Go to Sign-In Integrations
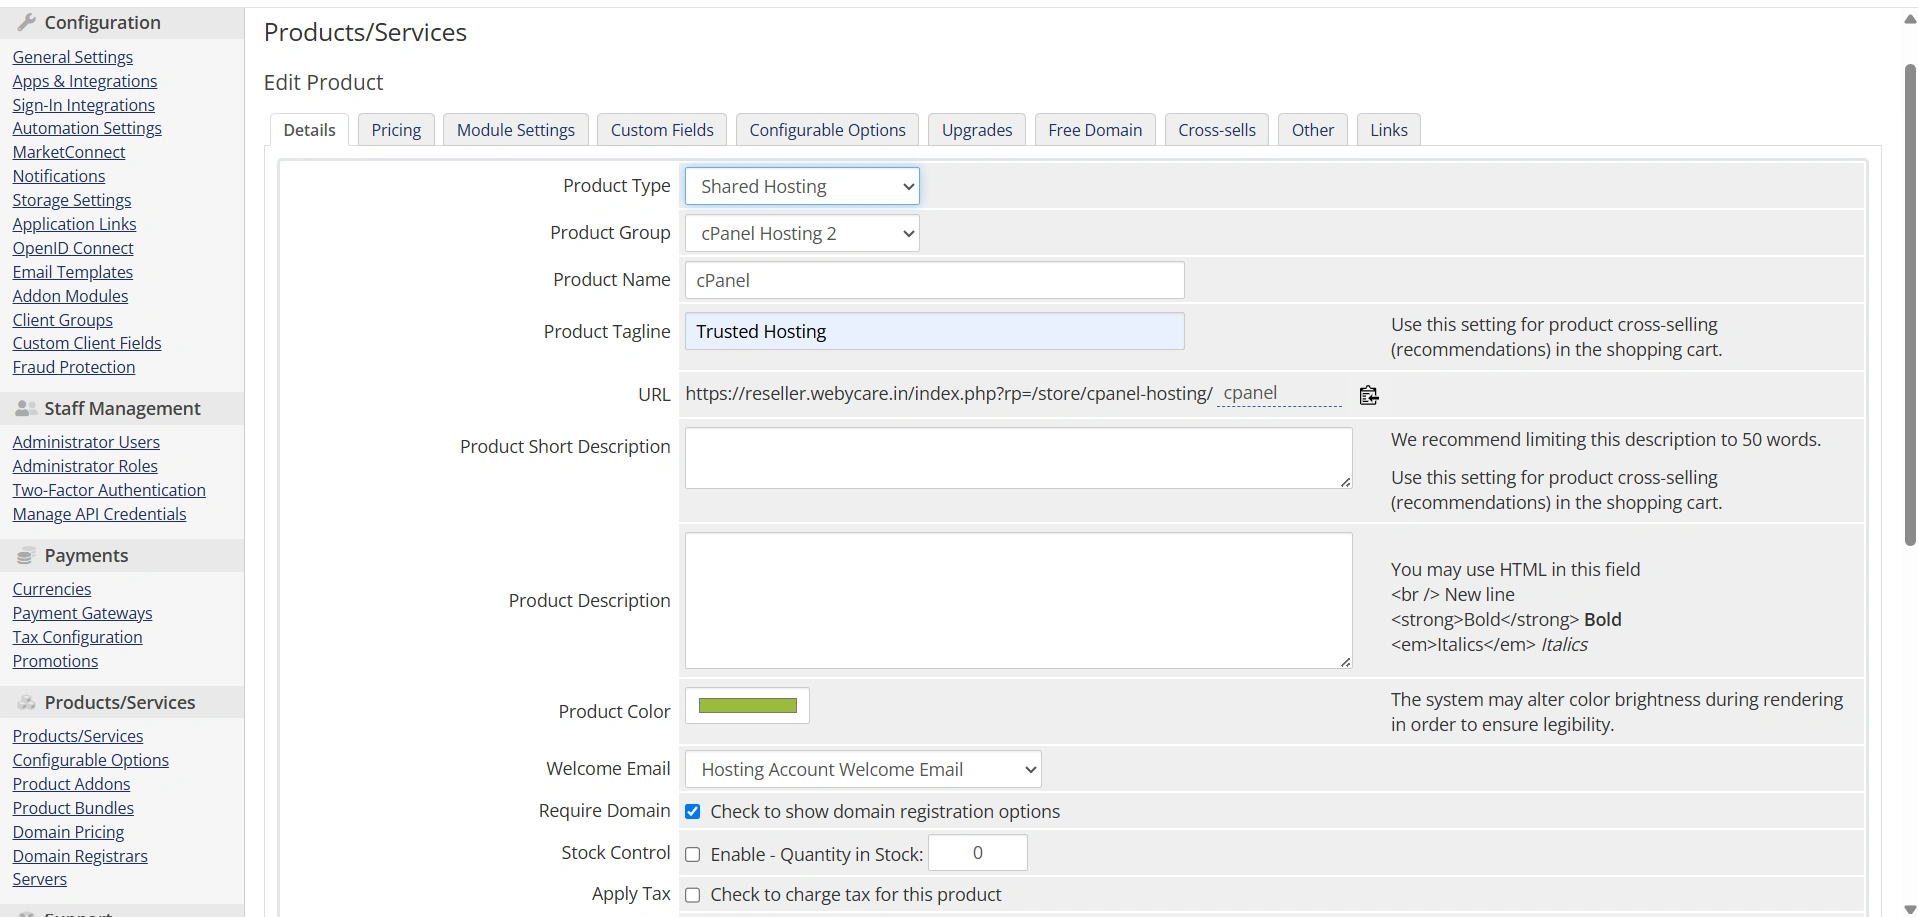The image size is (1918, 917). point(84,105)
